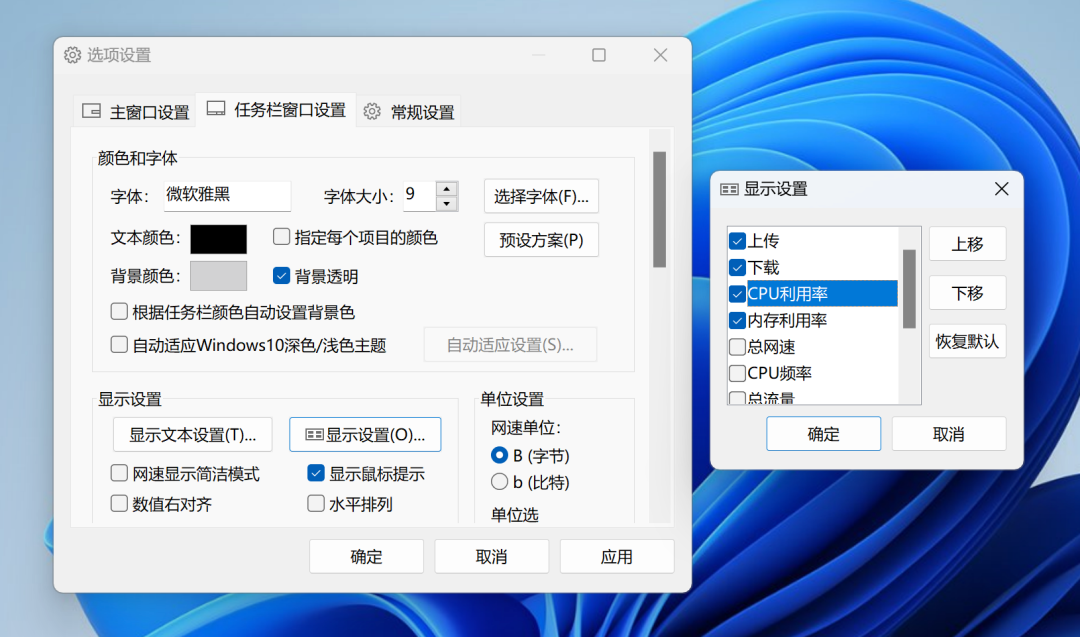Select the B (字节) radio button
This screenshot has height=637, width=1080.
point(499,455)
